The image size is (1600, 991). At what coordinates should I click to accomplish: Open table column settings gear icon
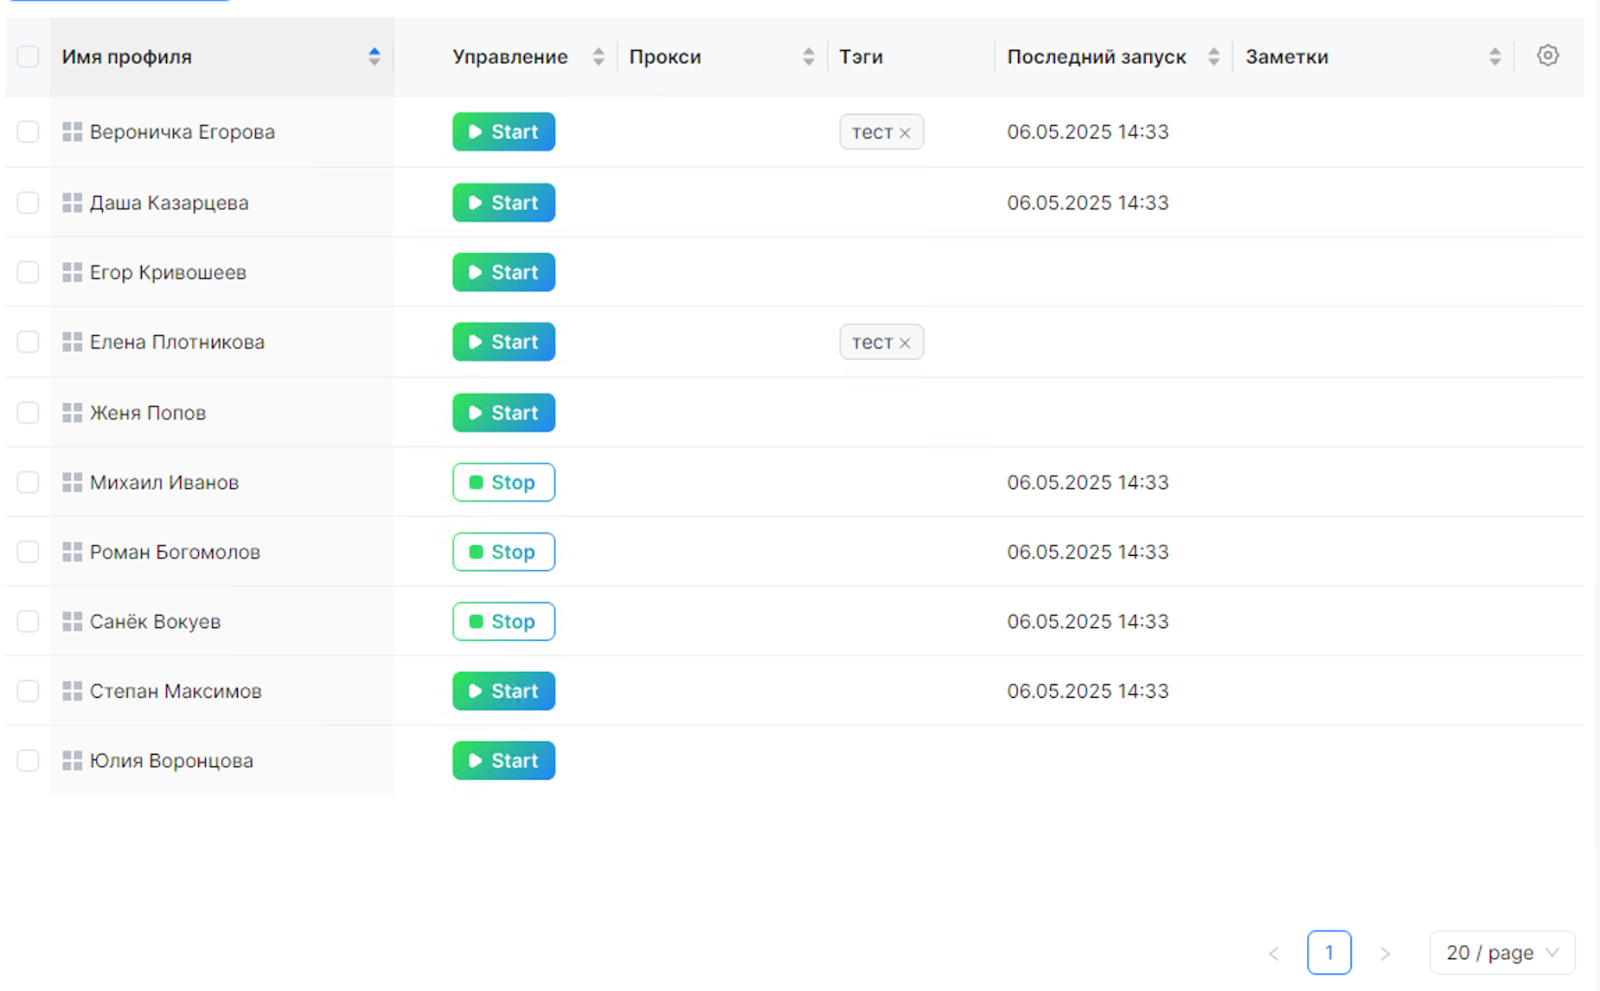pyautogui.click(x=1547, y=56)
